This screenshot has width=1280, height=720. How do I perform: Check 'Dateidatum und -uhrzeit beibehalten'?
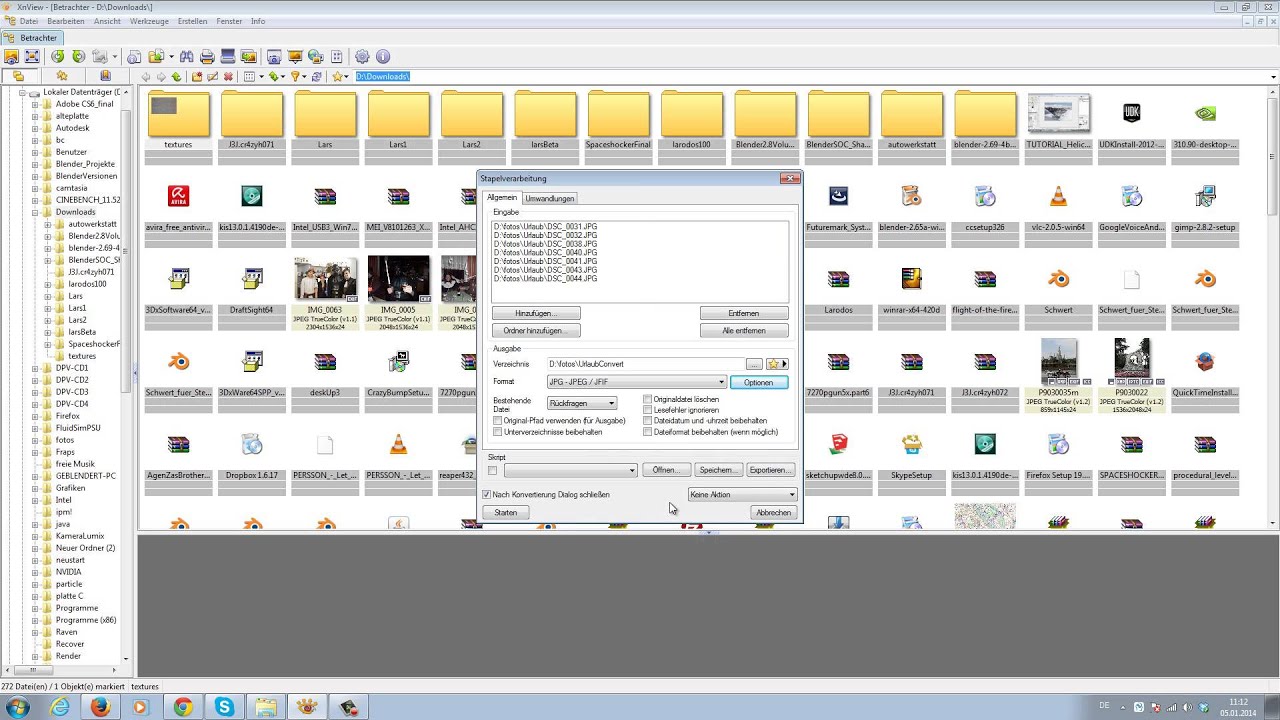(648, 421)
